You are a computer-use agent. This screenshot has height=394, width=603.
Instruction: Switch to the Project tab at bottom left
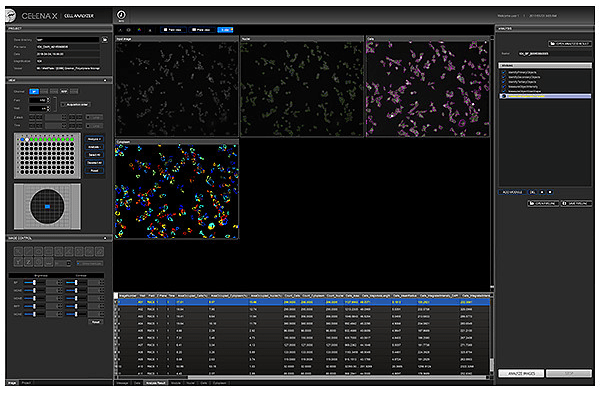pyautogui.click(x=26, y=383)
